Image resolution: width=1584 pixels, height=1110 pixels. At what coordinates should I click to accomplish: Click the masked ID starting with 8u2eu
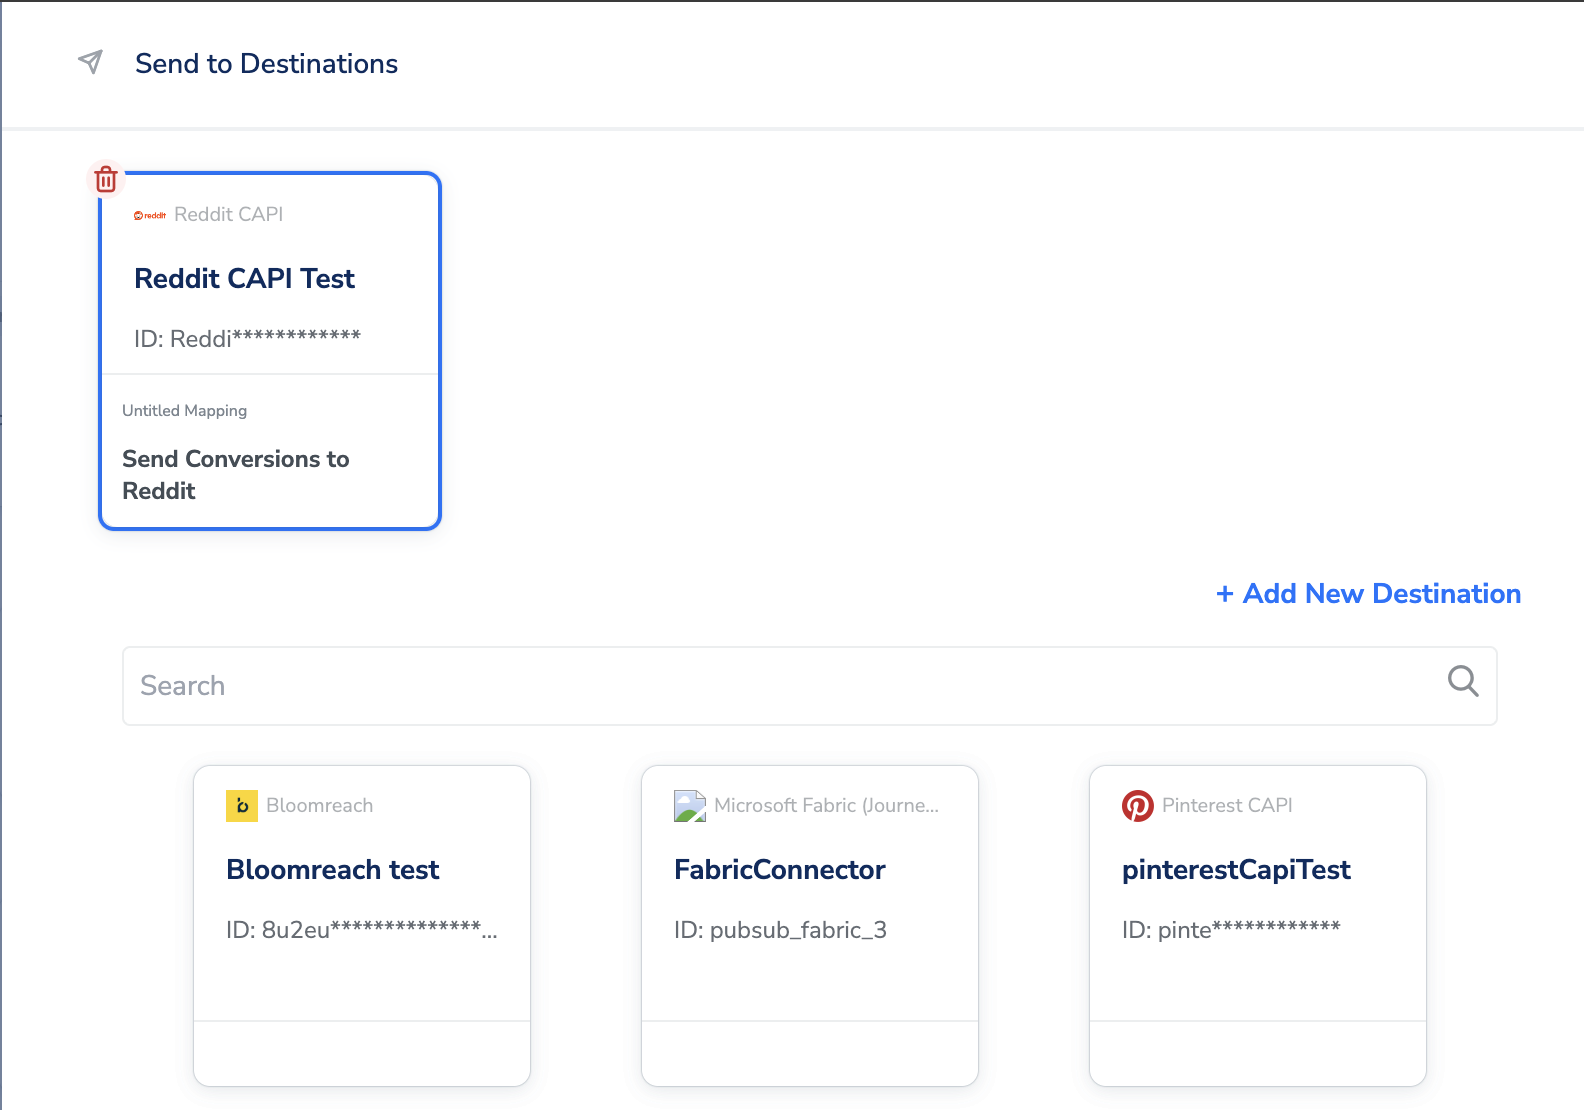tap(362, 930)
